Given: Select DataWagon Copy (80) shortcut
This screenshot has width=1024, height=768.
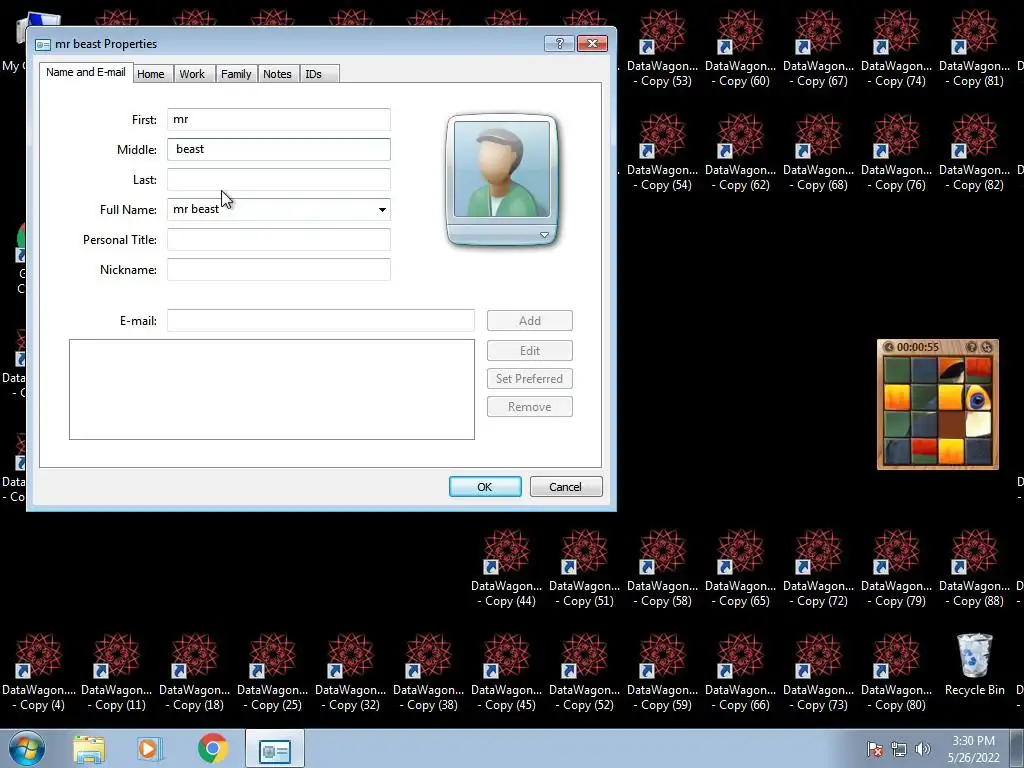Looking at the screenshot, I should pyautogui.click(x=896, y=673).
